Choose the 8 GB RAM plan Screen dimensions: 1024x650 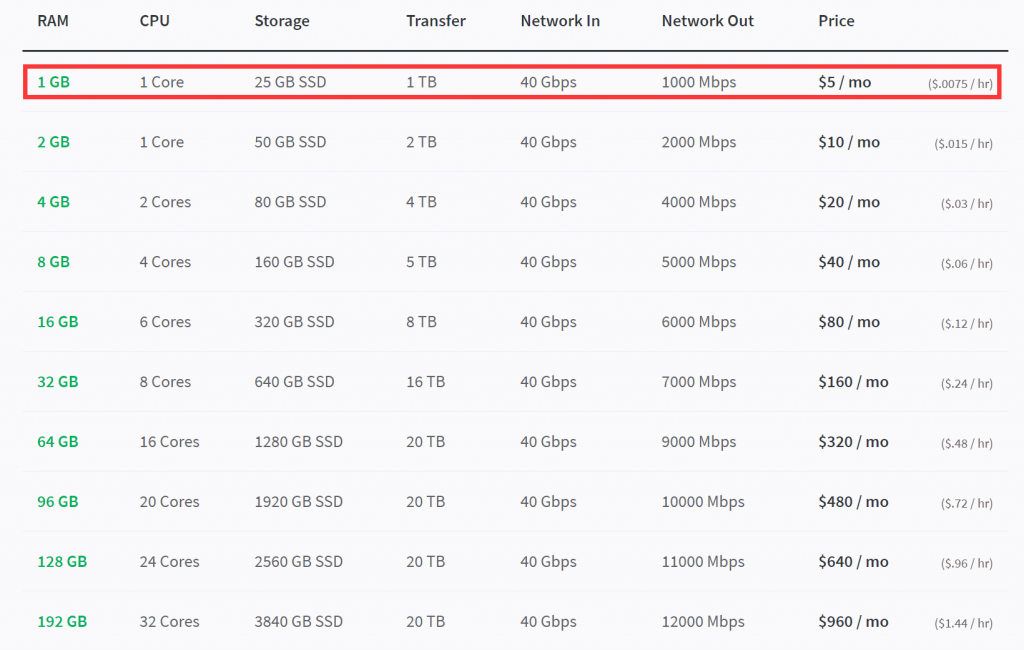click(53, 262)
